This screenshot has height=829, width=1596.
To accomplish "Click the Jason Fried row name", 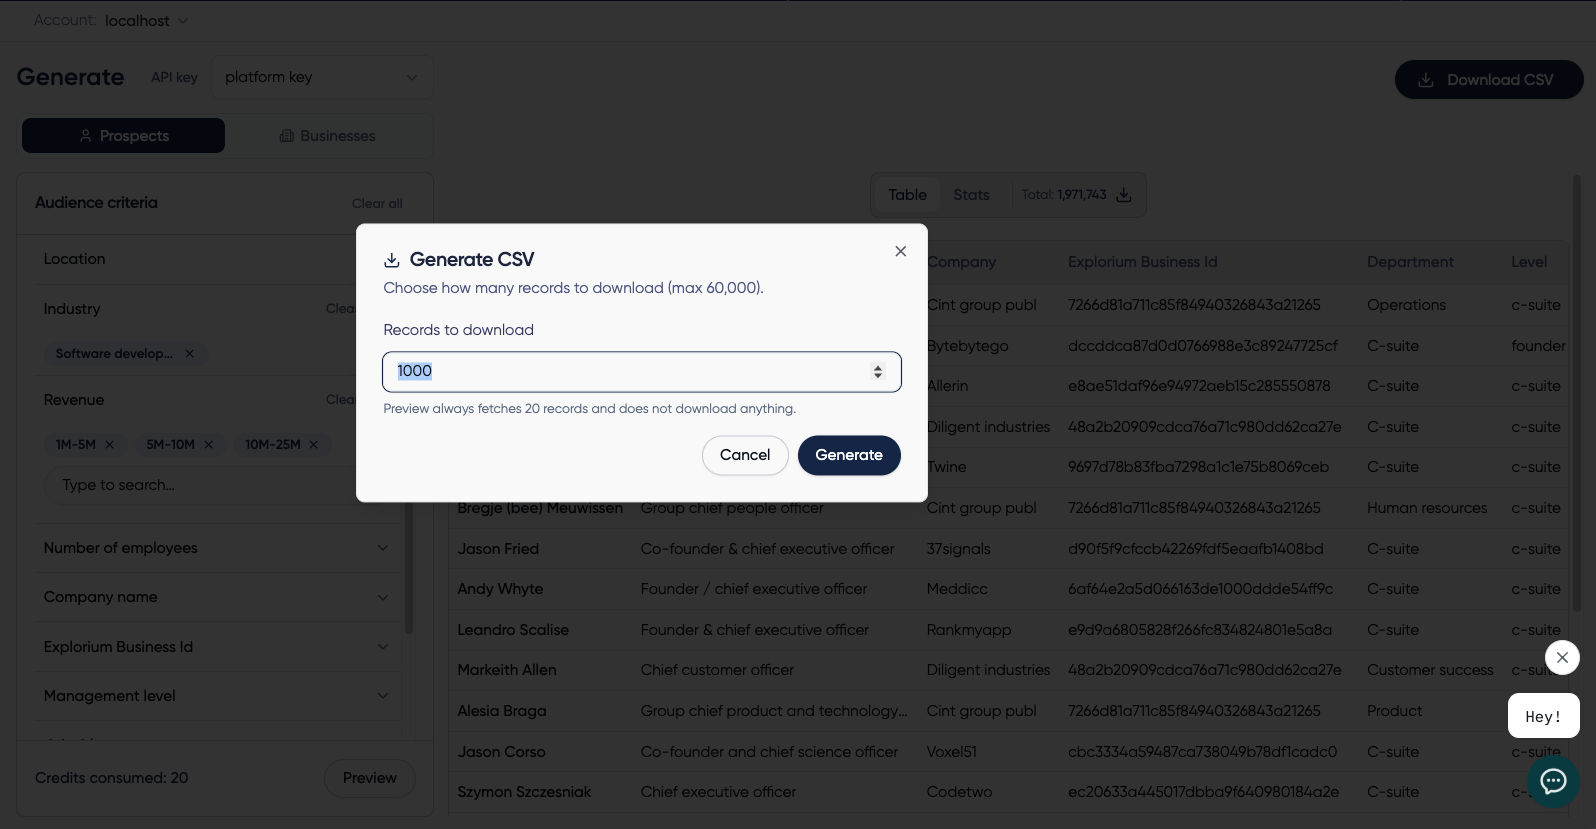I will (498, 549).
